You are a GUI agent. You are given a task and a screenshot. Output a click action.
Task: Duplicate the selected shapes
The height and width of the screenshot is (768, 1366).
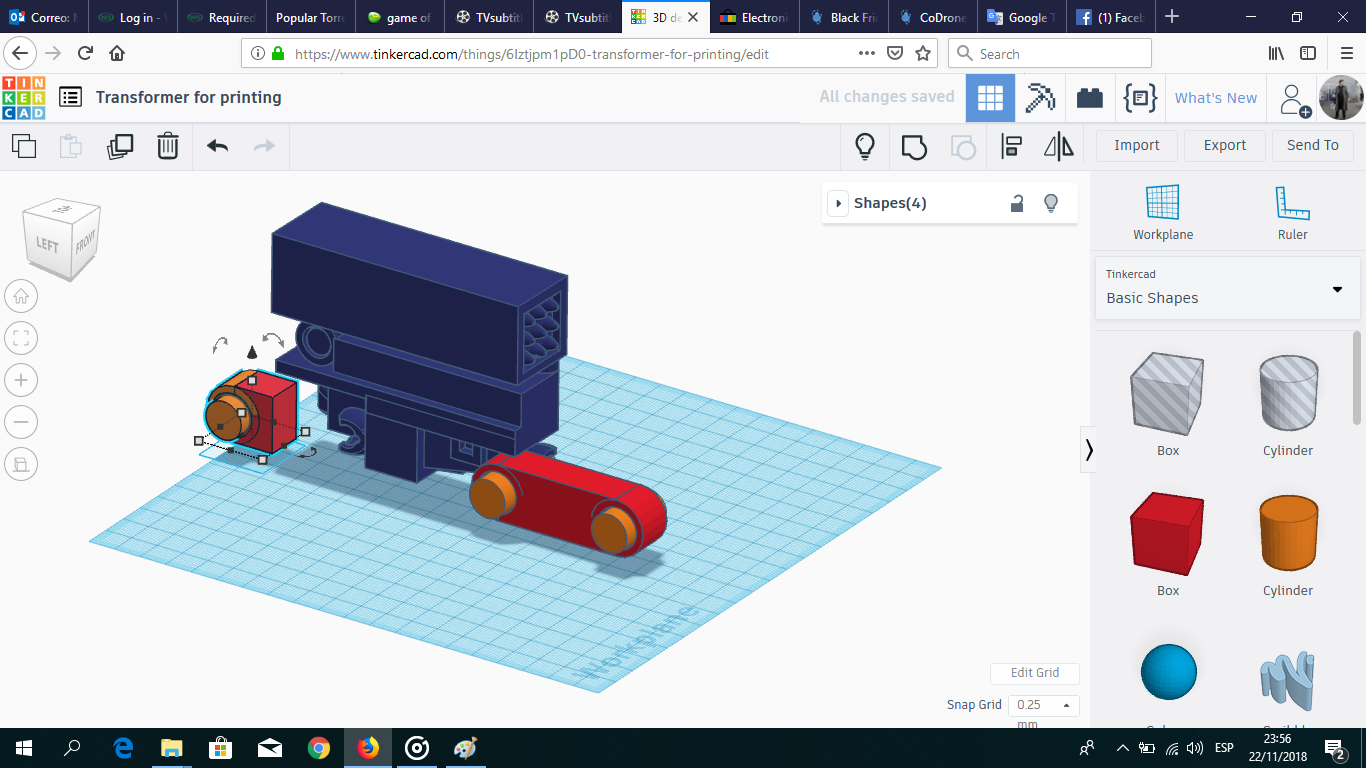[120, 146]
